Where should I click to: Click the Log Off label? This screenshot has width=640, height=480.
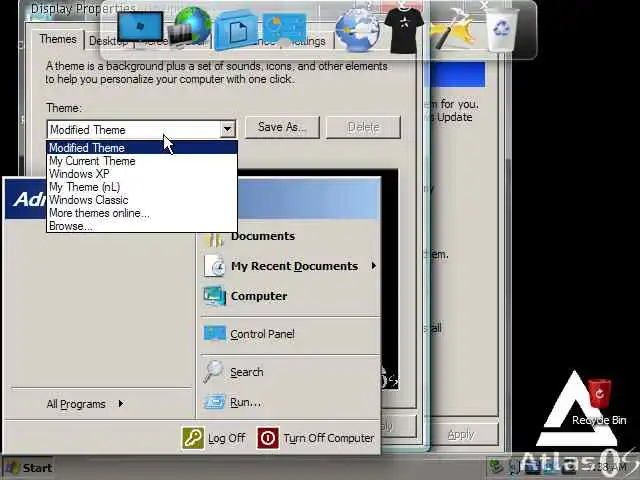227,438
